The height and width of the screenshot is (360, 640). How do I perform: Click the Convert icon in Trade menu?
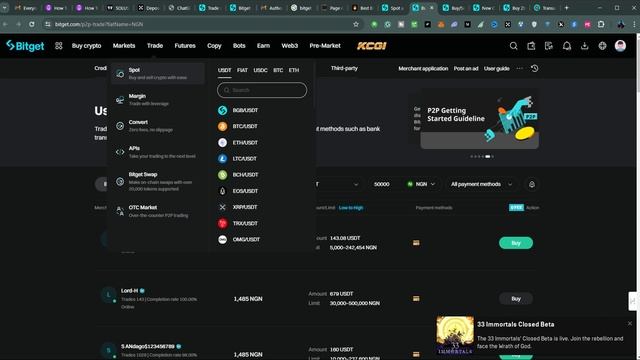coord(120,126)
